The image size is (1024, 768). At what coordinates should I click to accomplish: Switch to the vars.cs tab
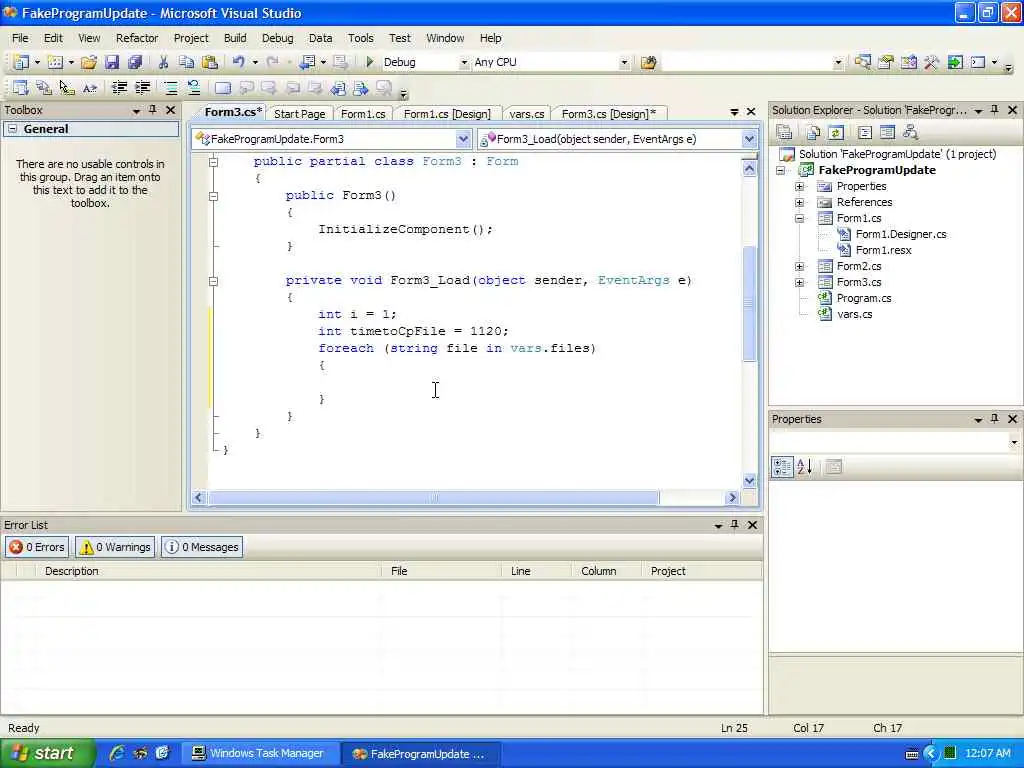pyautogui.click(x=526, y=114)
